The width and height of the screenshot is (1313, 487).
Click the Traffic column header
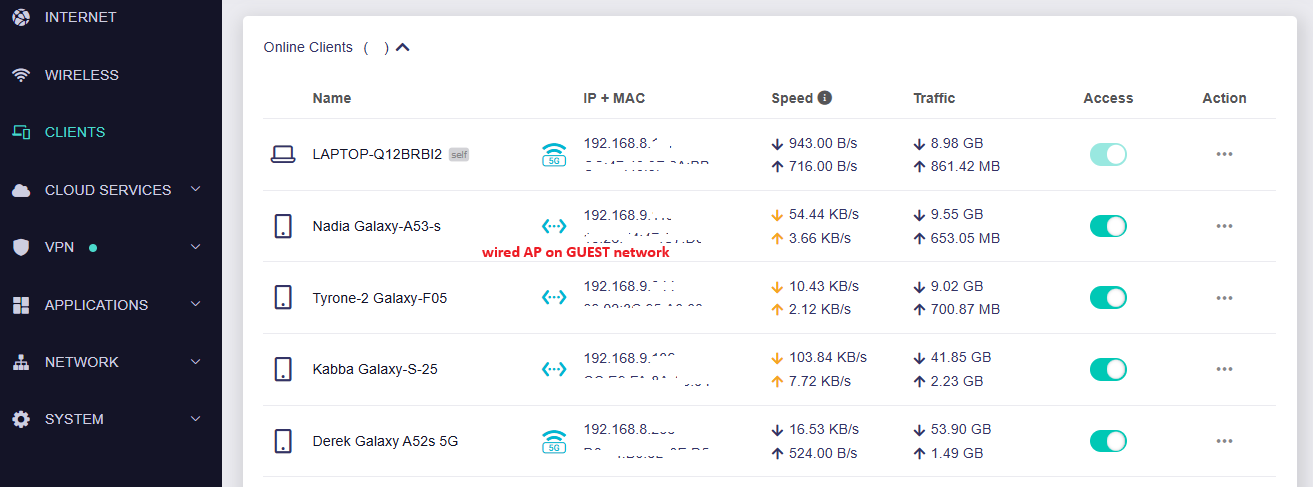pos(934,98)
